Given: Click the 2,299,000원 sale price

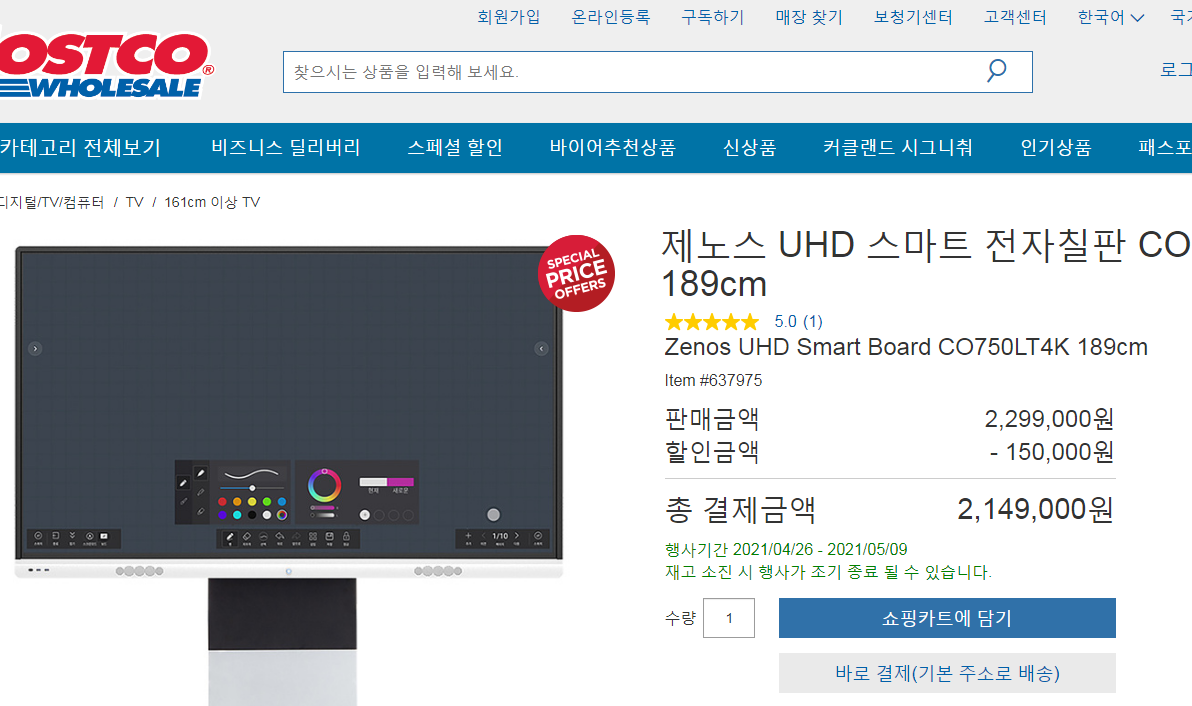Looking at the screenshot, I should [1049, 419].
